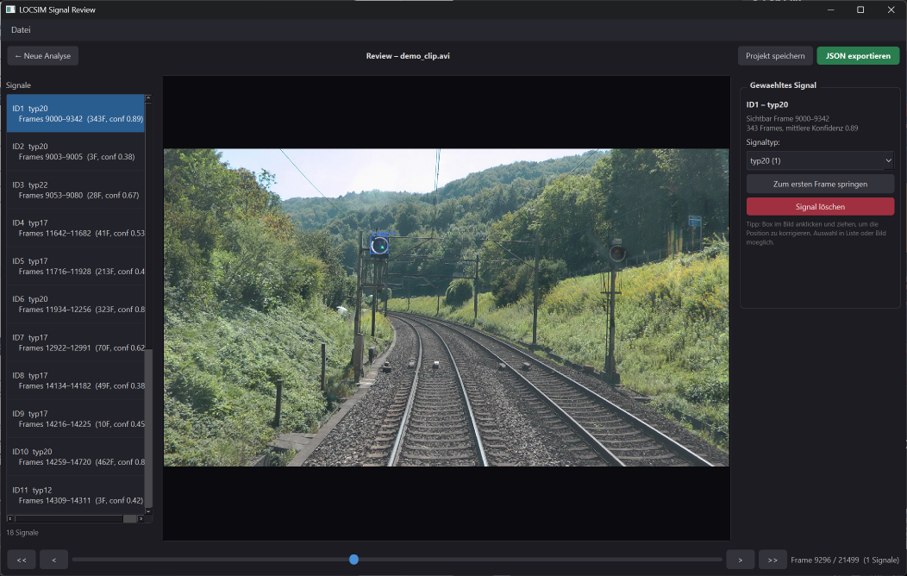
Task: Select signal ID6 typ20 in list
Action: 76,304
